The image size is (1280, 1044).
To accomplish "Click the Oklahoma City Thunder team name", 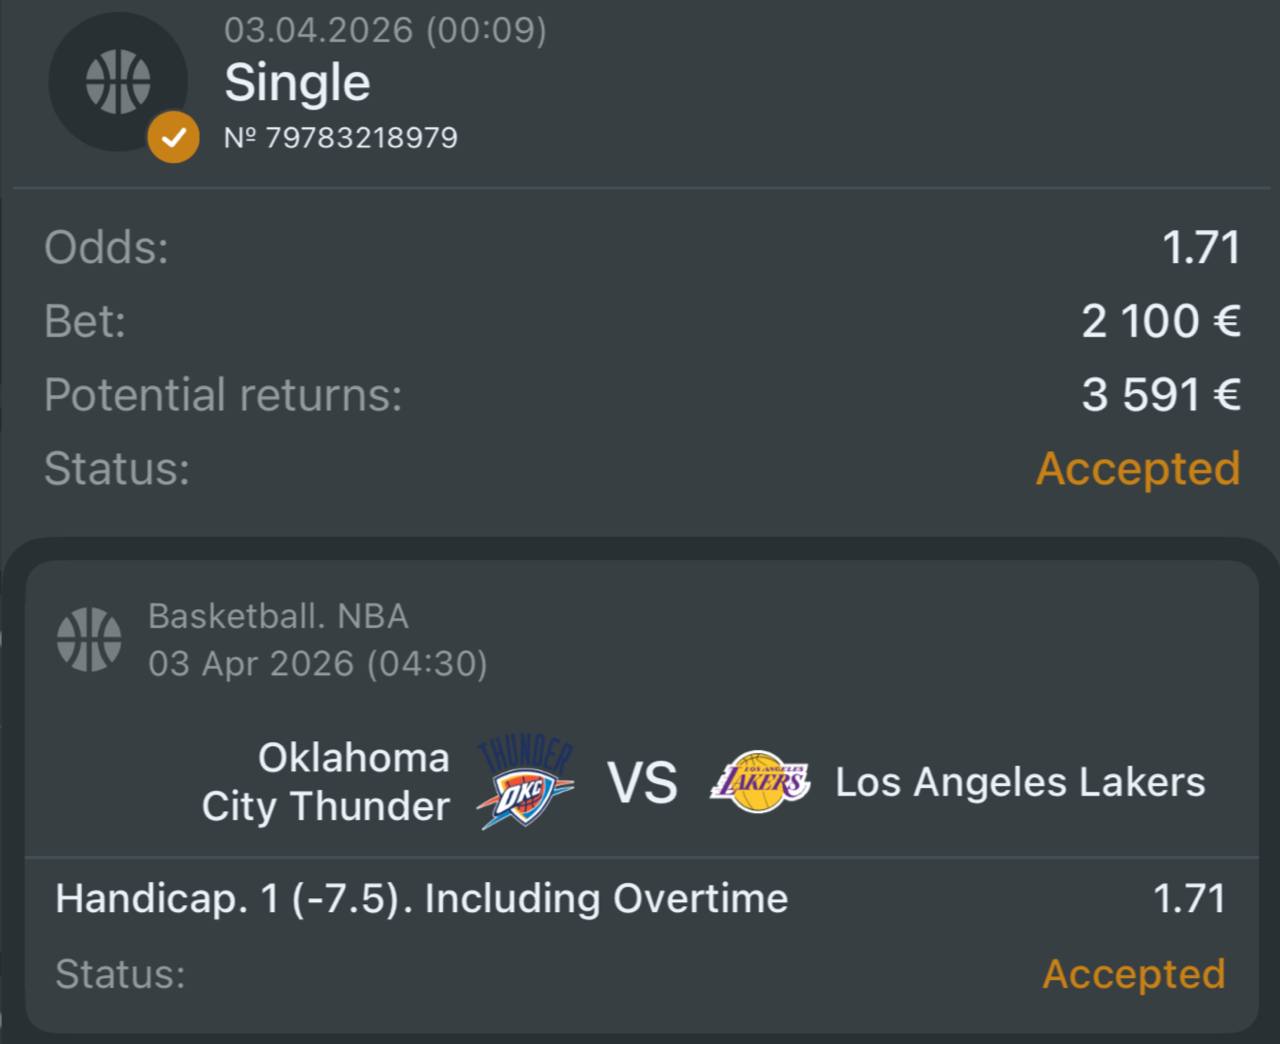I will (326, 782).
